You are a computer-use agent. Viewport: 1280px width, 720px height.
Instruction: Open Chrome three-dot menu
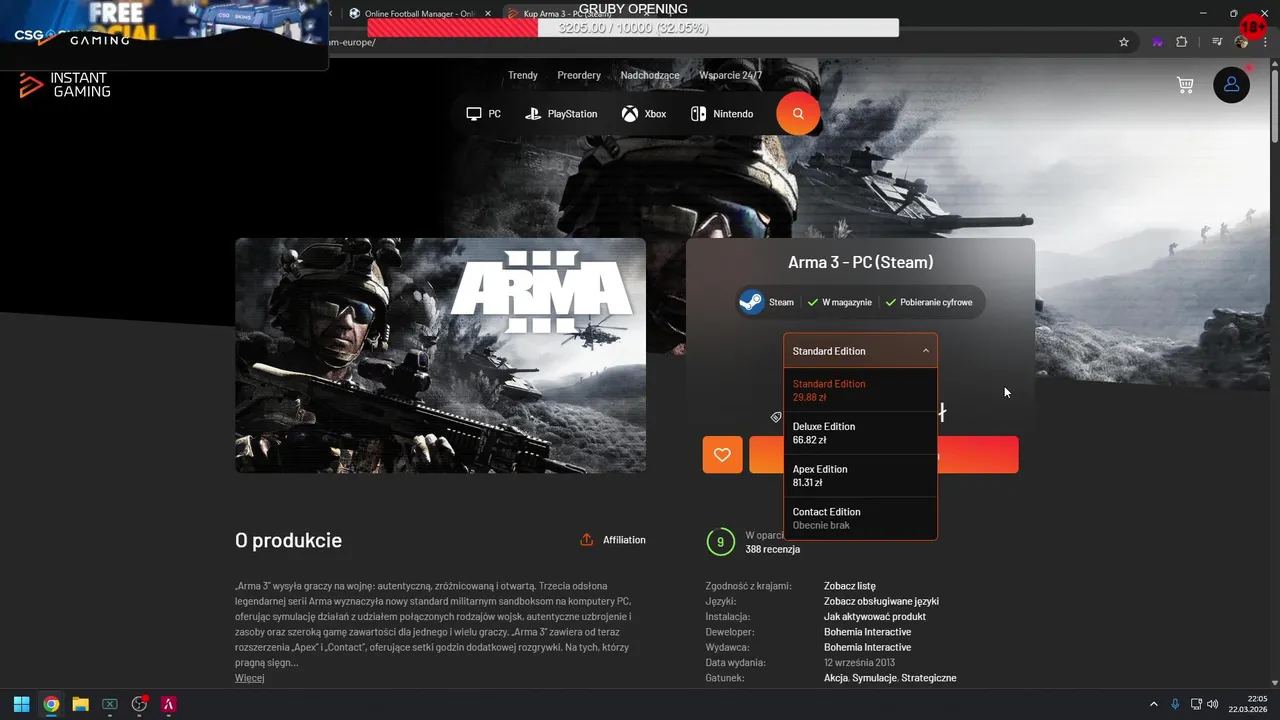[x=1266, y=42]
